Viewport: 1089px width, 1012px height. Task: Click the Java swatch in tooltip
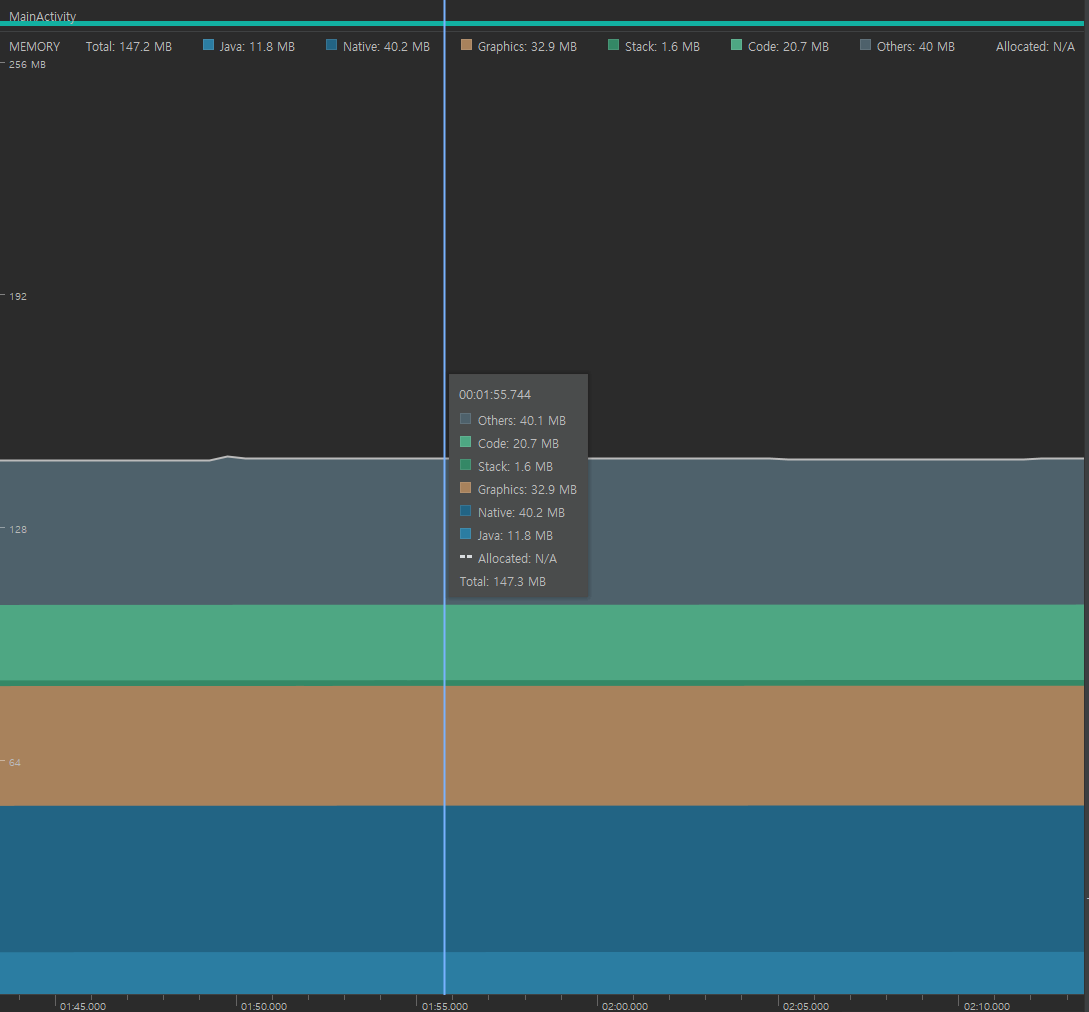coord(465,534)
